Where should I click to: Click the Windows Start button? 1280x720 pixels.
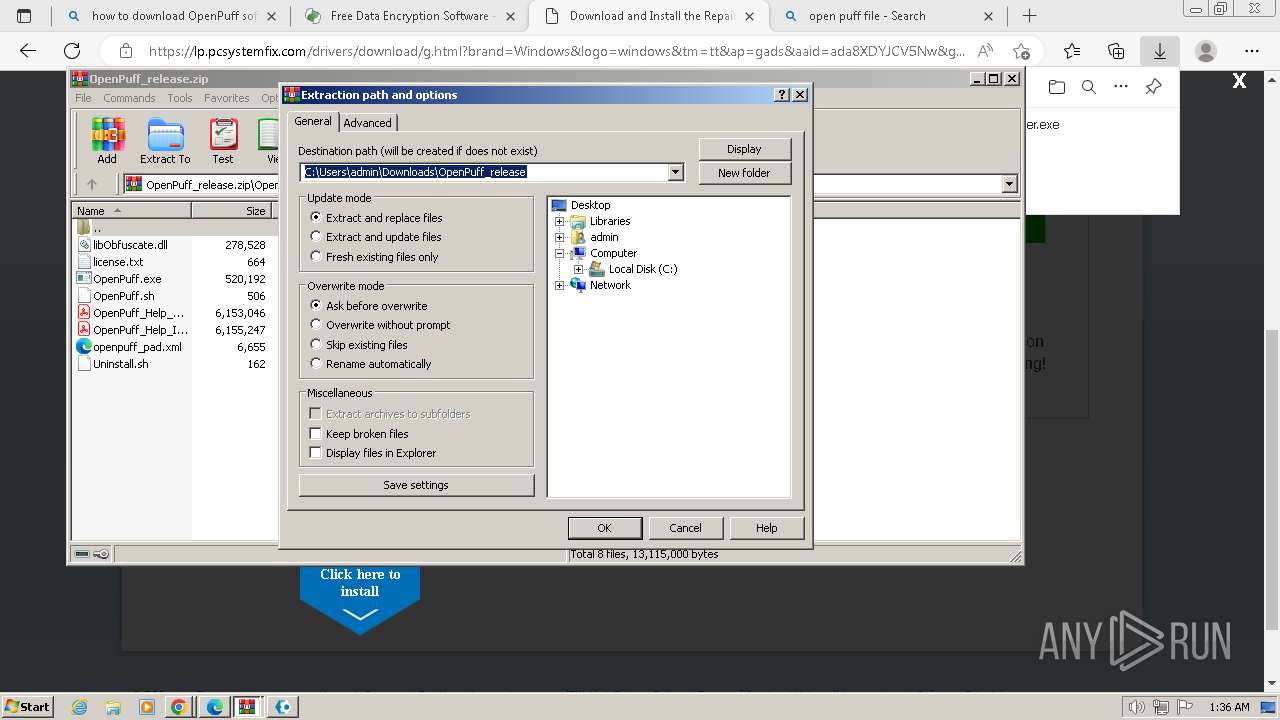(x=27, y=707)
